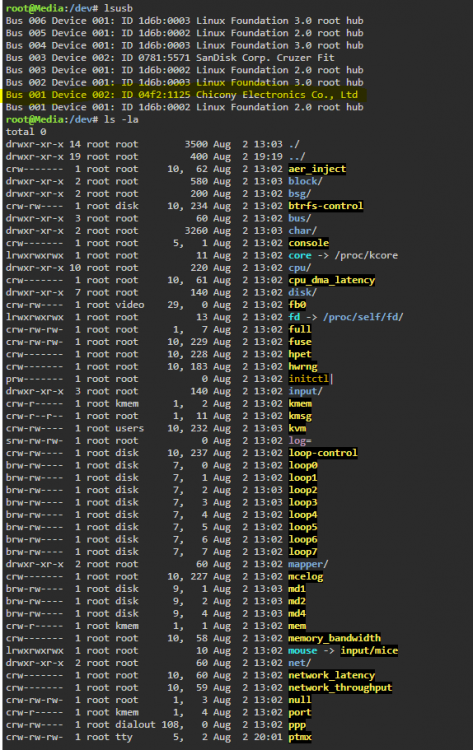Click the fb0 framebuffer device
The height and width of the screenshot is (750, 473).
pos(297,305)
